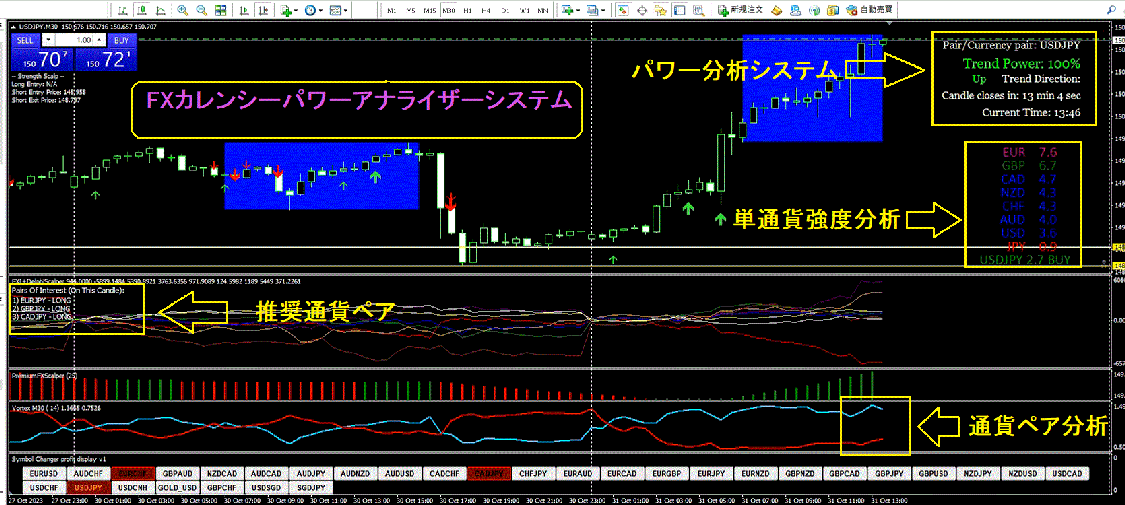The height and width of the screenshot is (505, 1125).
Task: Switch chart to line chart type
Action: coord(160,10)
